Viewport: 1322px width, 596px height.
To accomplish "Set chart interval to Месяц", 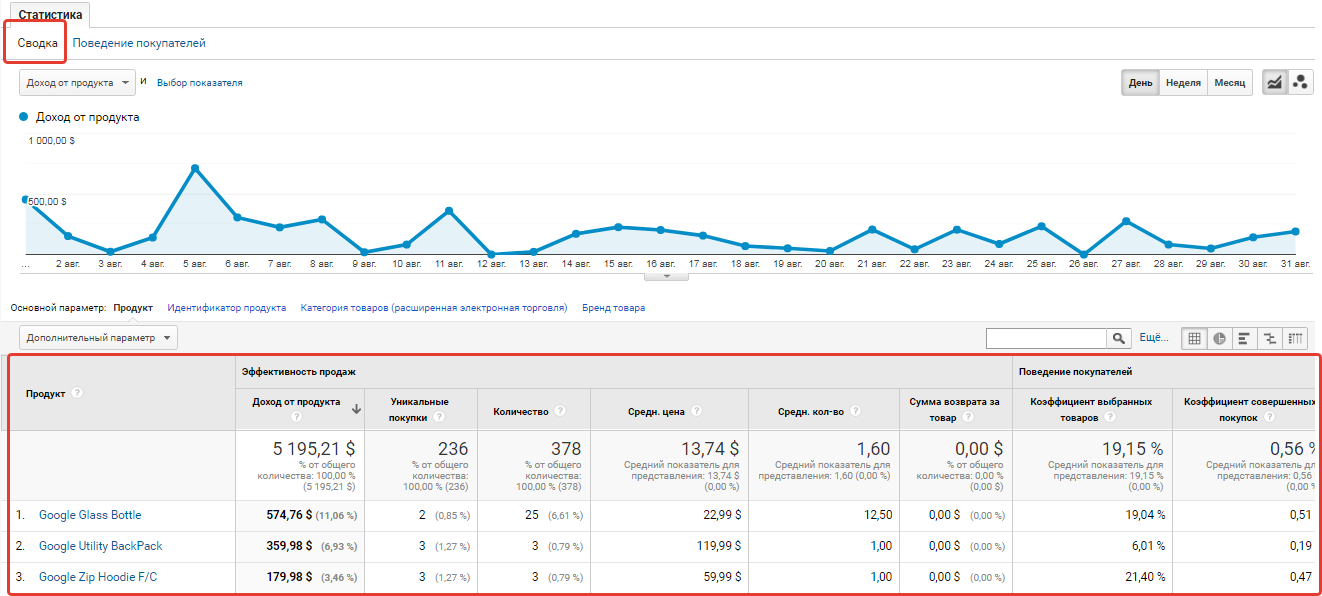I will point(1229,83).
